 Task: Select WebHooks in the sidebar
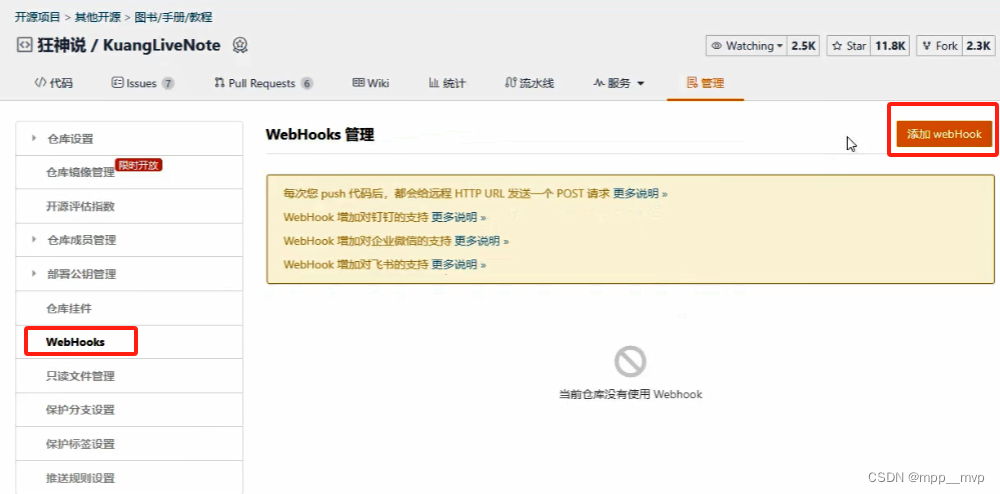pyautogui.click(x=129, y=342)
